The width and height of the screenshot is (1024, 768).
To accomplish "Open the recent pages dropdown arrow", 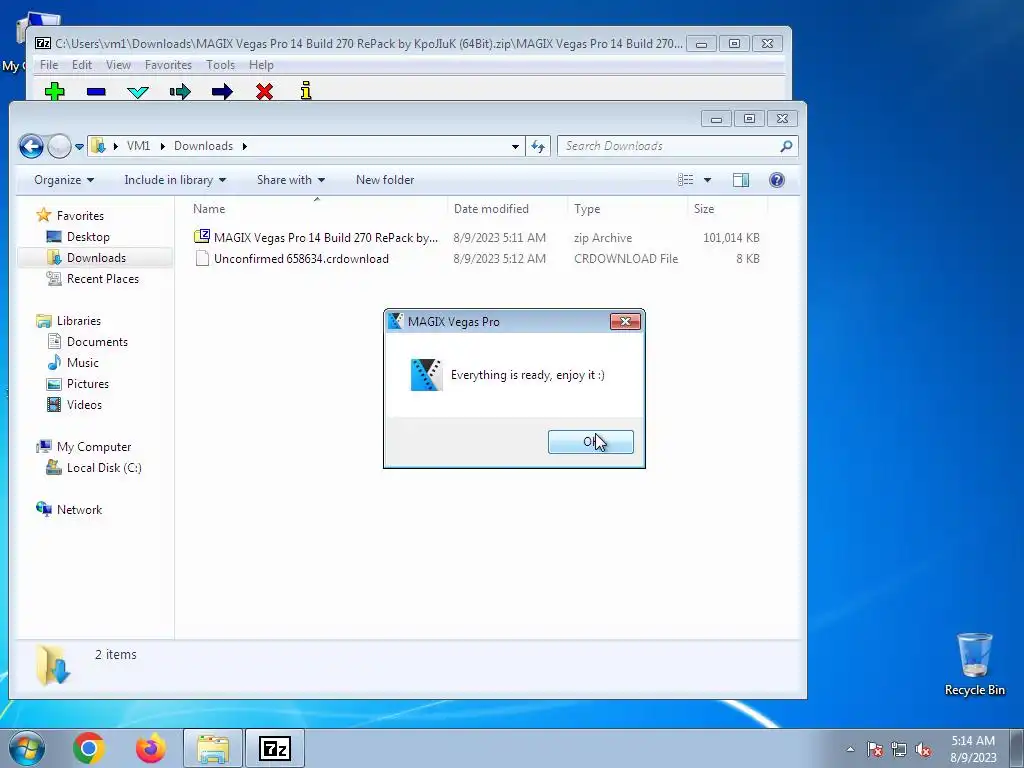I will [x=79, y=147].
